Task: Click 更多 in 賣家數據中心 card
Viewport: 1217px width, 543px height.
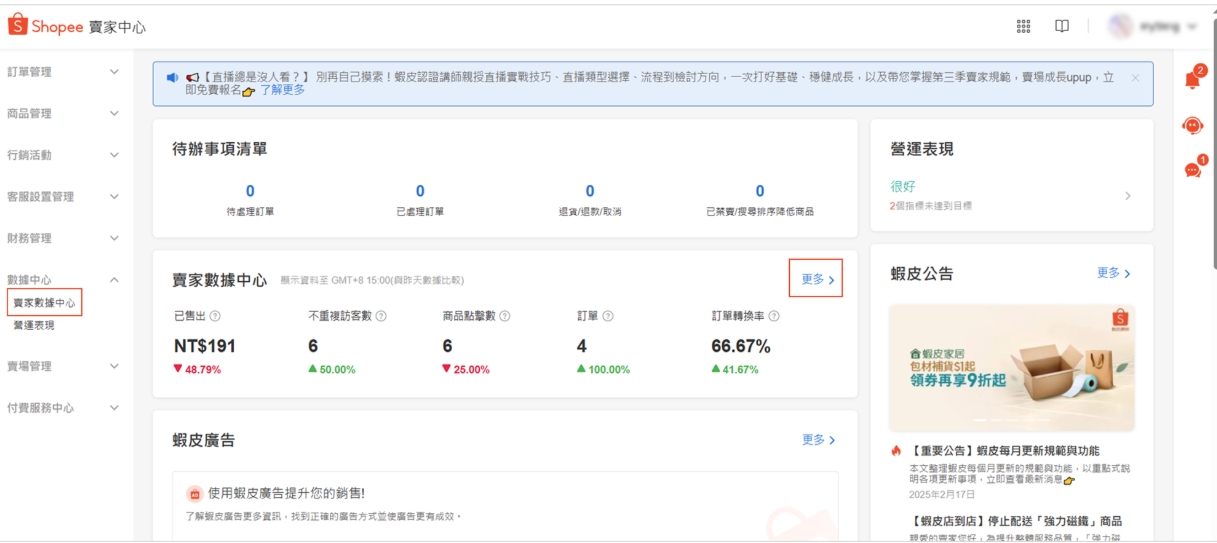Action: coord(817,280)
